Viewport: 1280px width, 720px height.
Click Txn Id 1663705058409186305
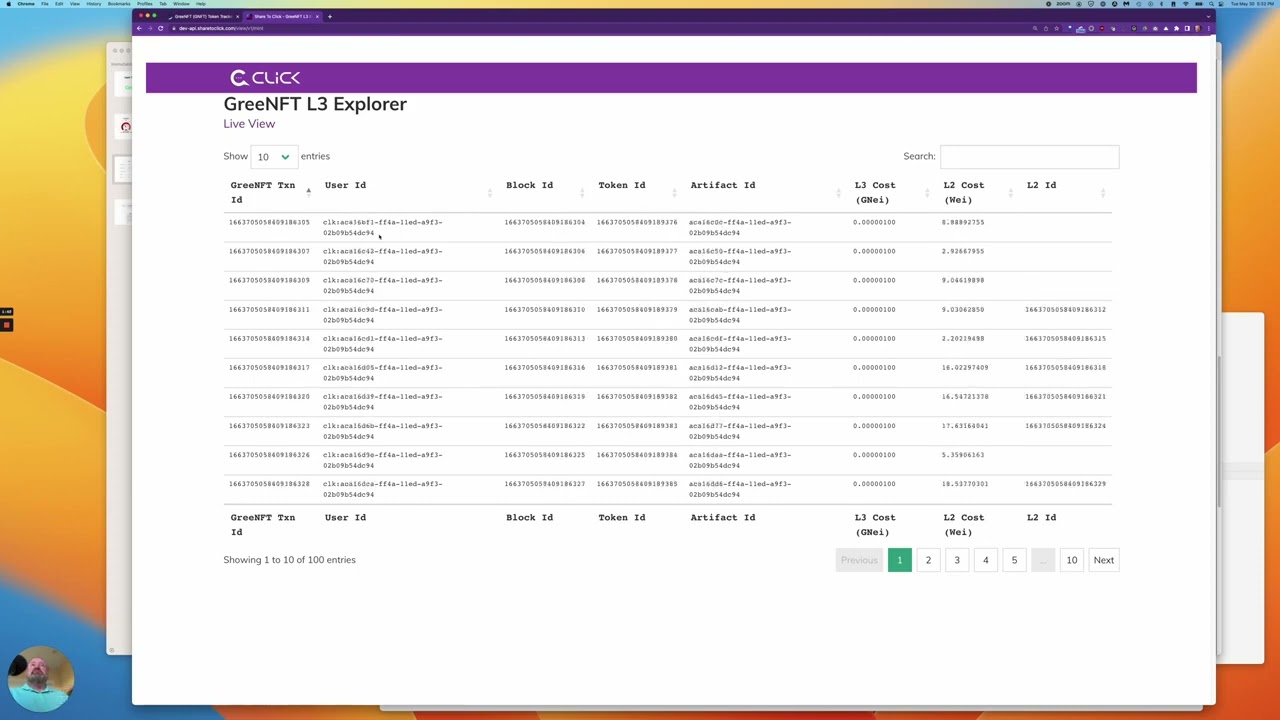(269, 222)
